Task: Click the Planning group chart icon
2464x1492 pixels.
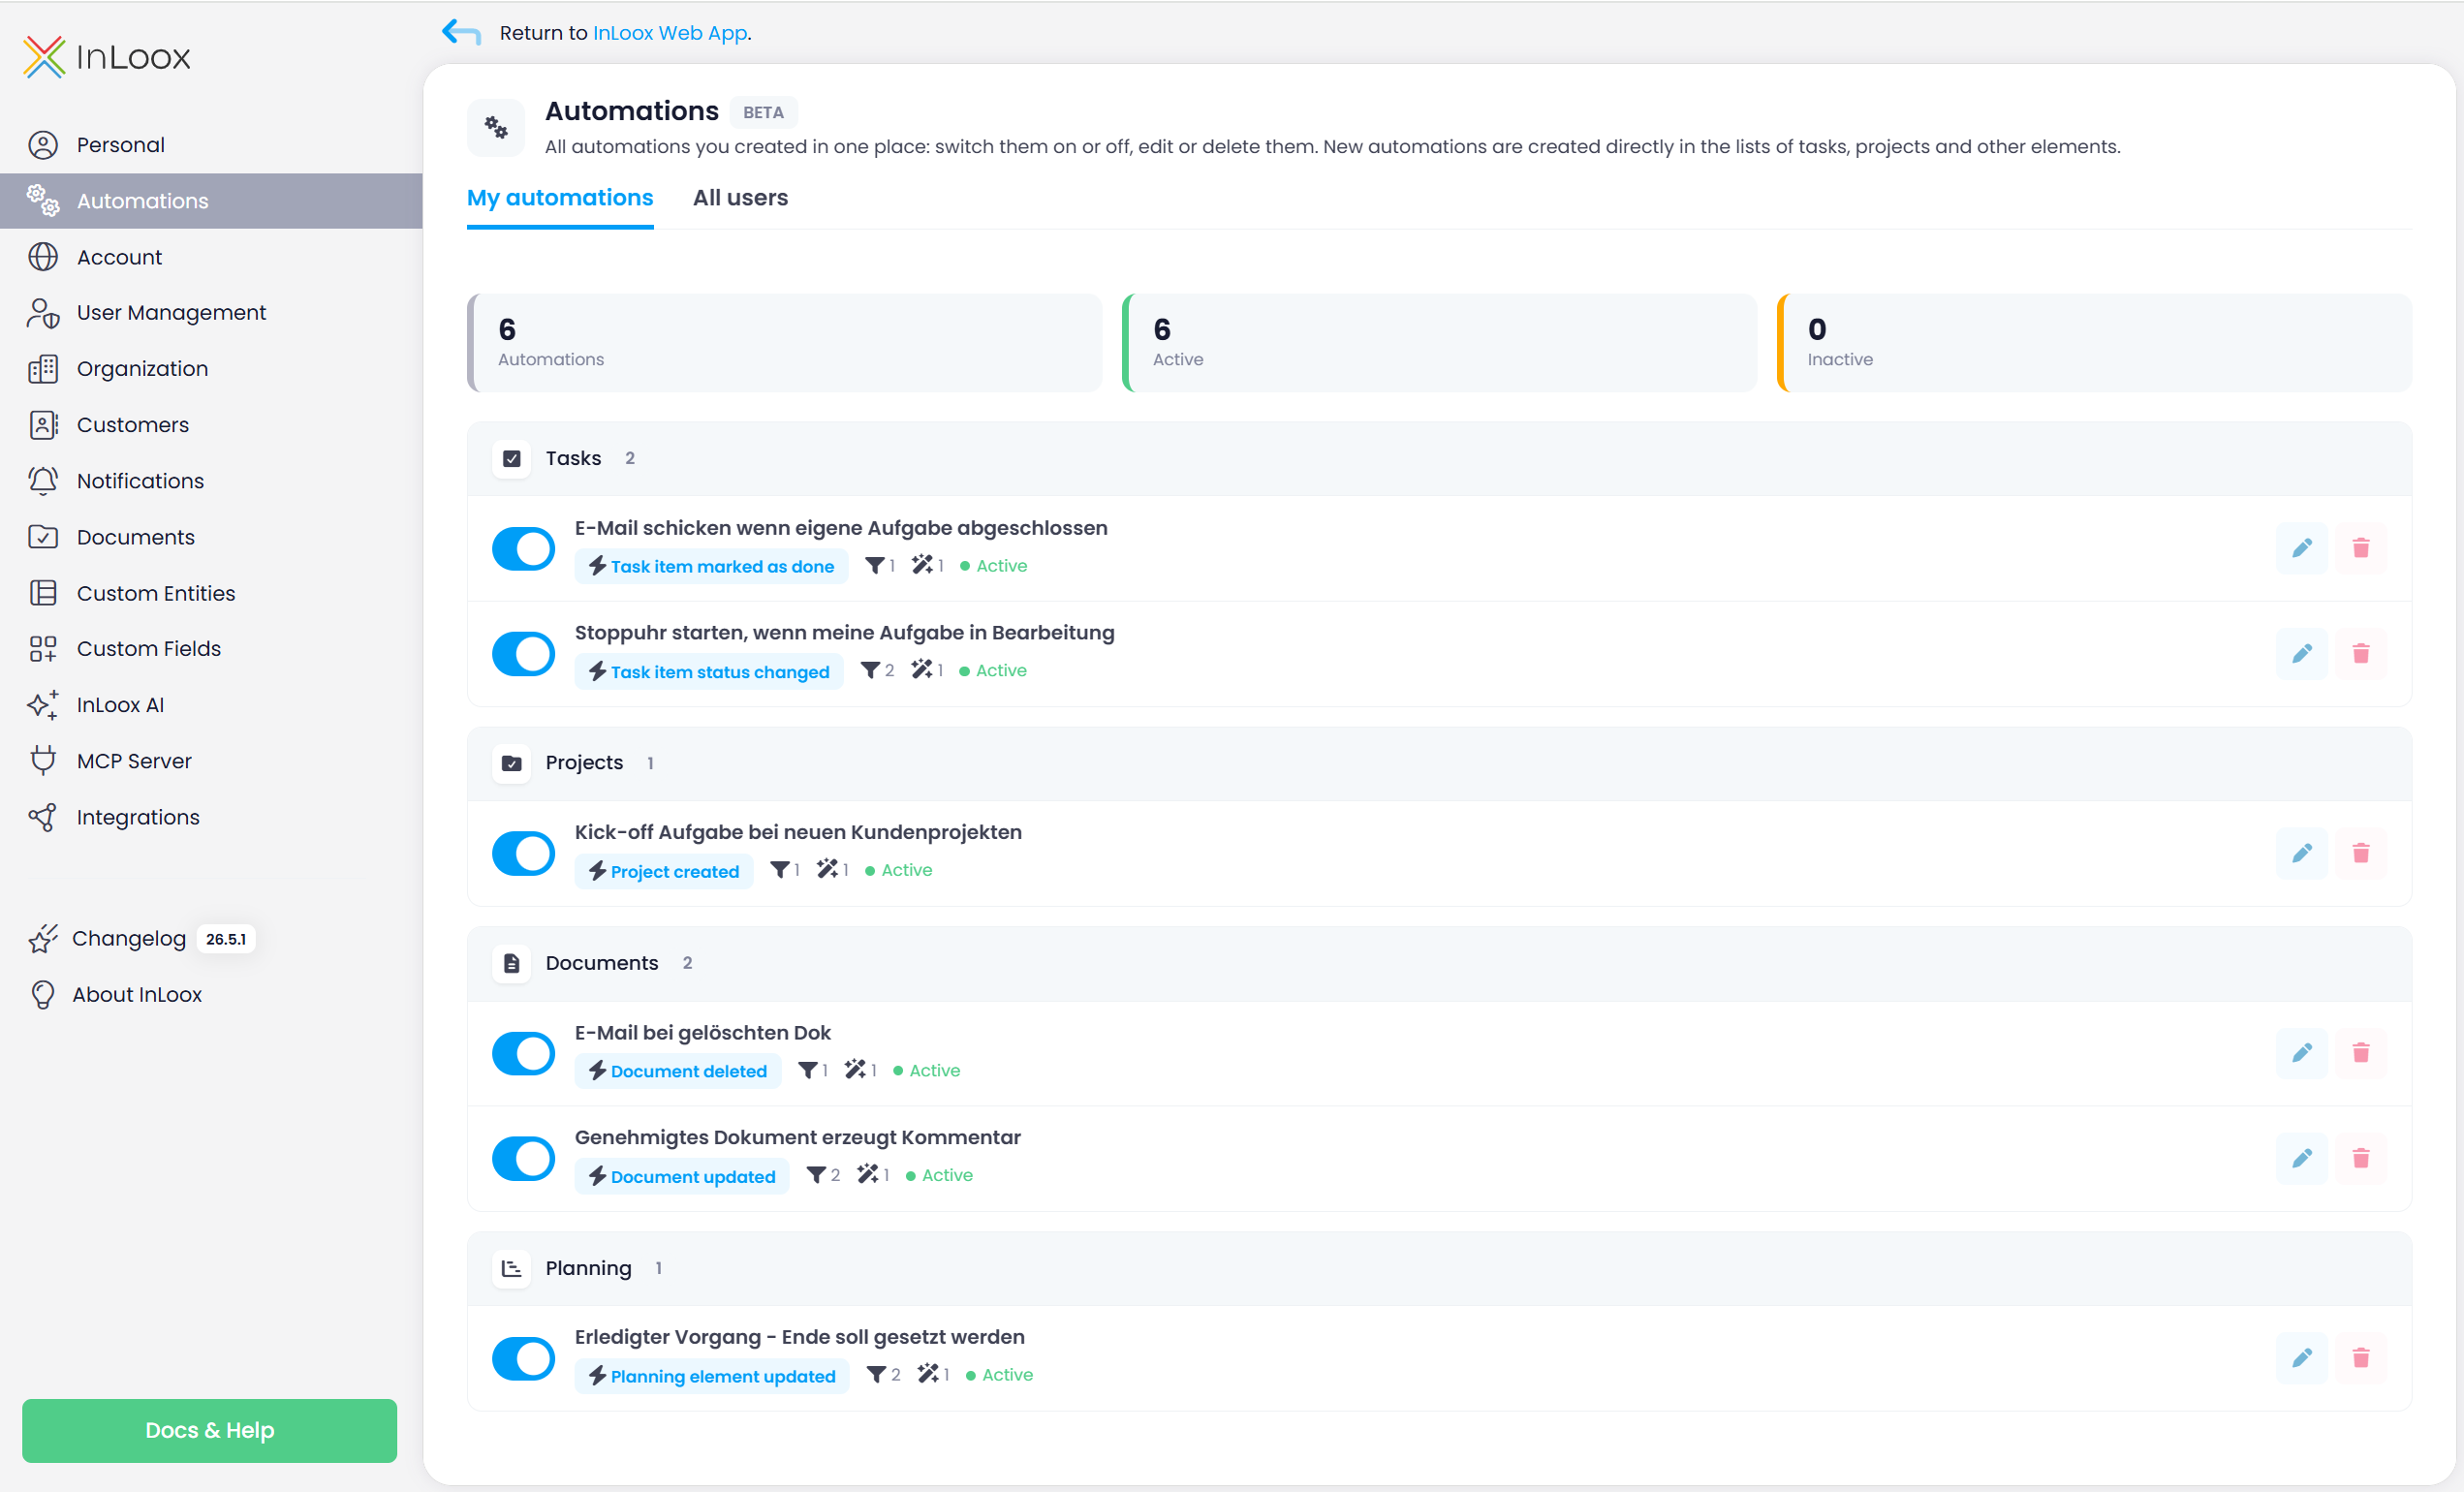Action: tap(512, 1268)
